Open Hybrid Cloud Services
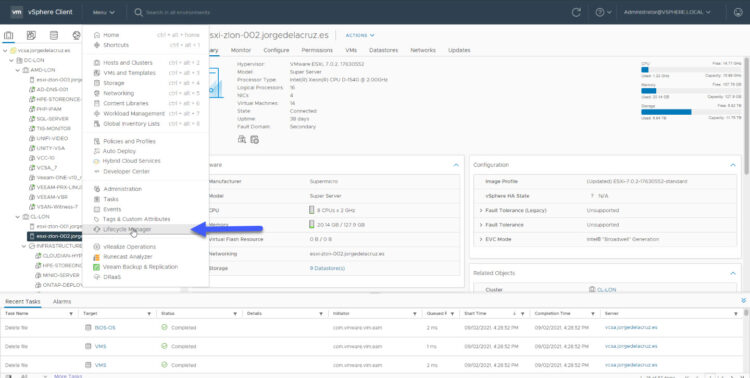 (x=131, y=161)
